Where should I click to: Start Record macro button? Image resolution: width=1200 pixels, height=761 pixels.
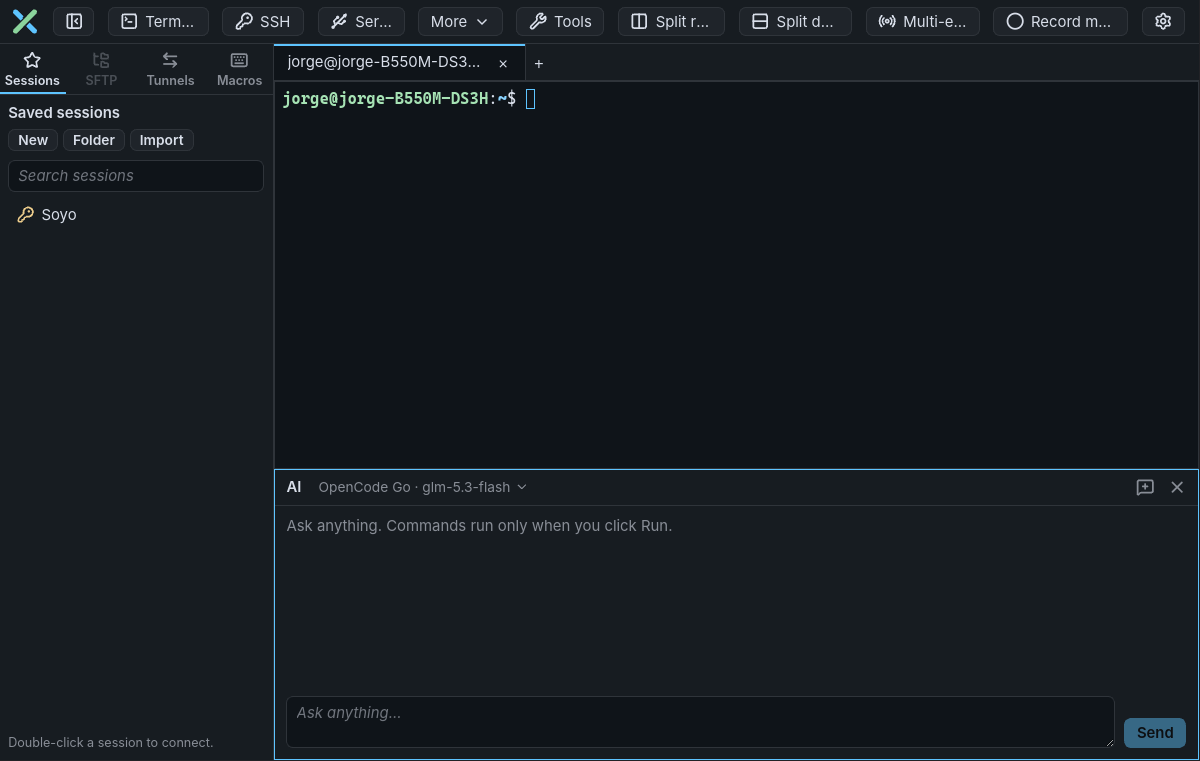pyautogui.click(x=1060, y=21)
